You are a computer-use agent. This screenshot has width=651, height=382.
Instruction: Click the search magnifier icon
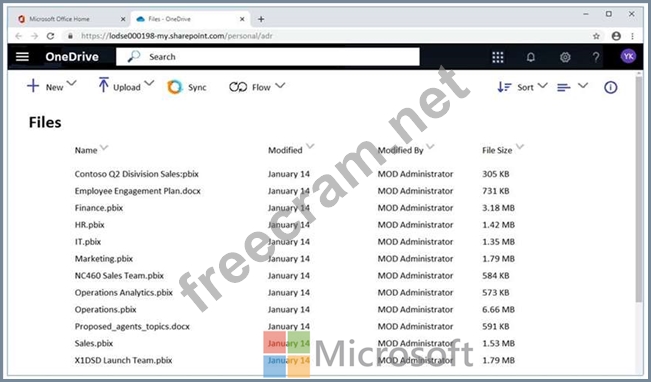coord(134,56)
